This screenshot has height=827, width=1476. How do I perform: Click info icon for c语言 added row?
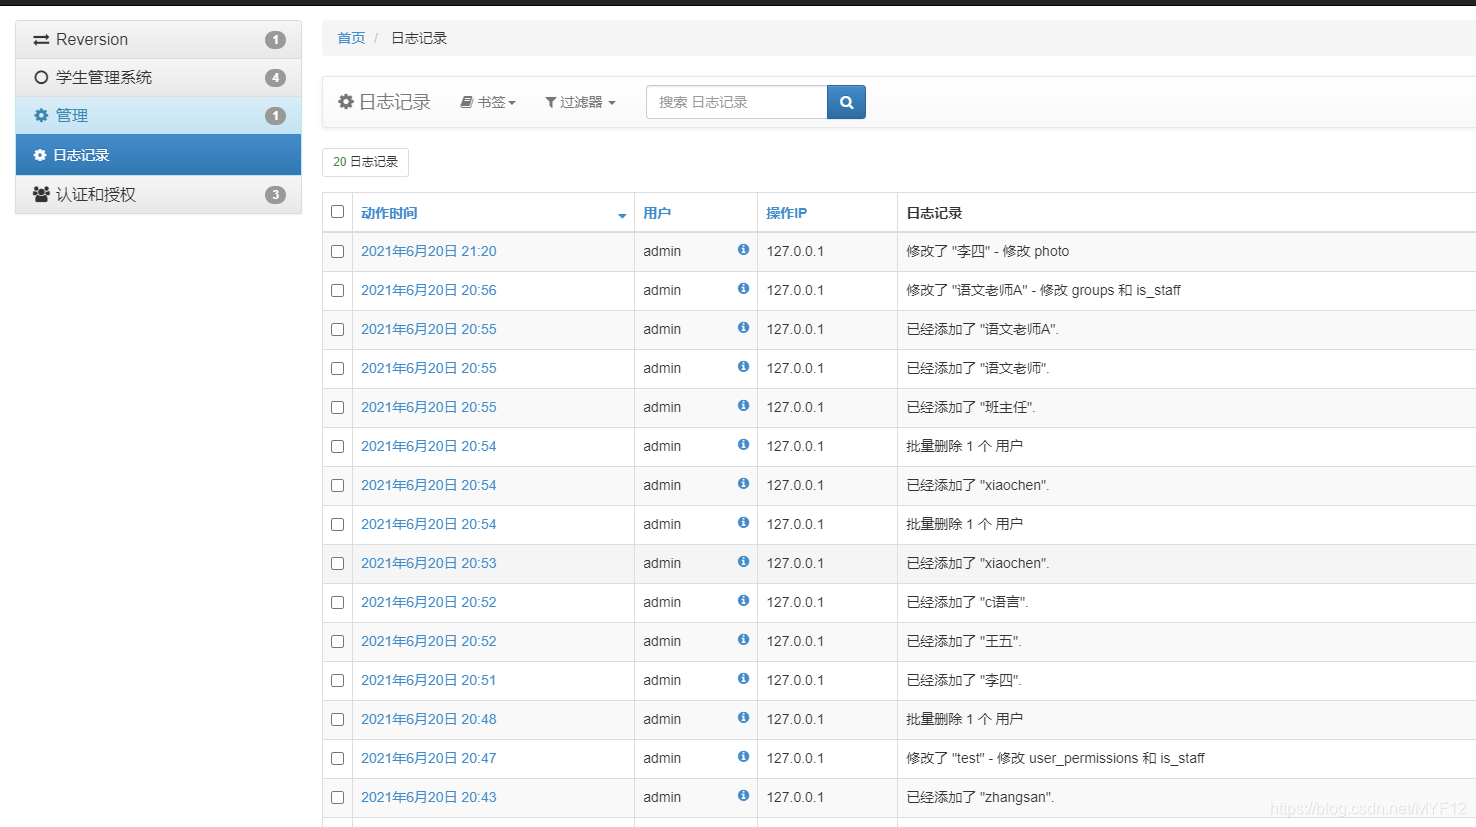tap(743, 601)
